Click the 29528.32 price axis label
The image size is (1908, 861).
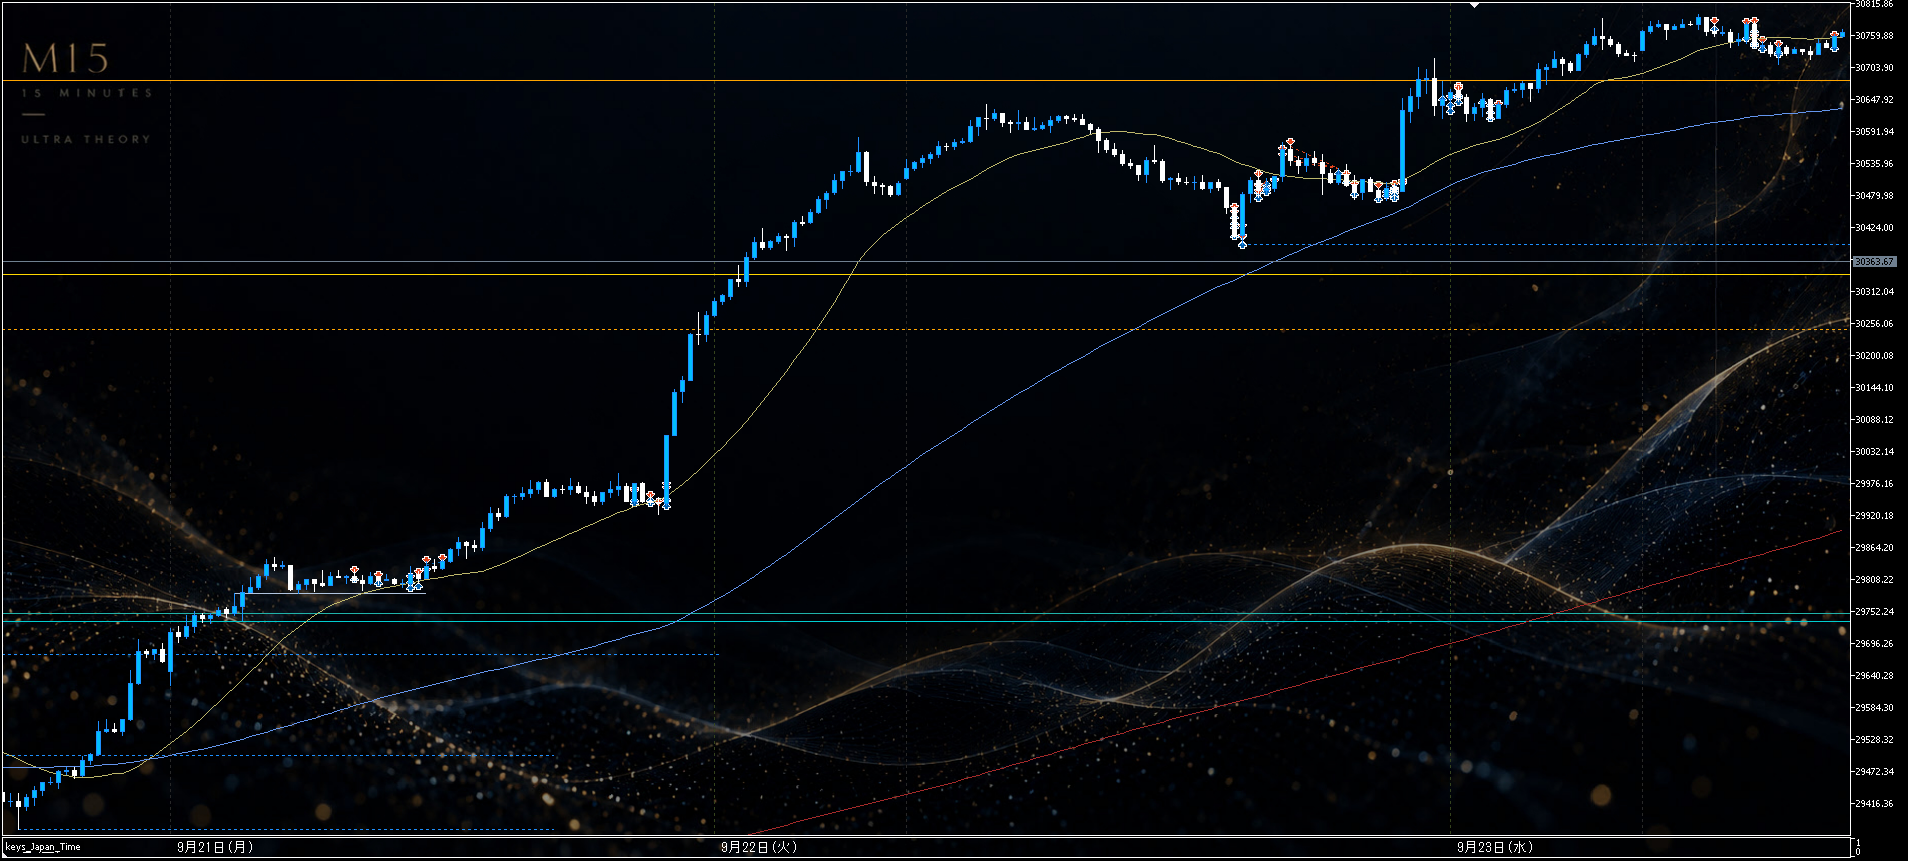(x=1874, y=740)
